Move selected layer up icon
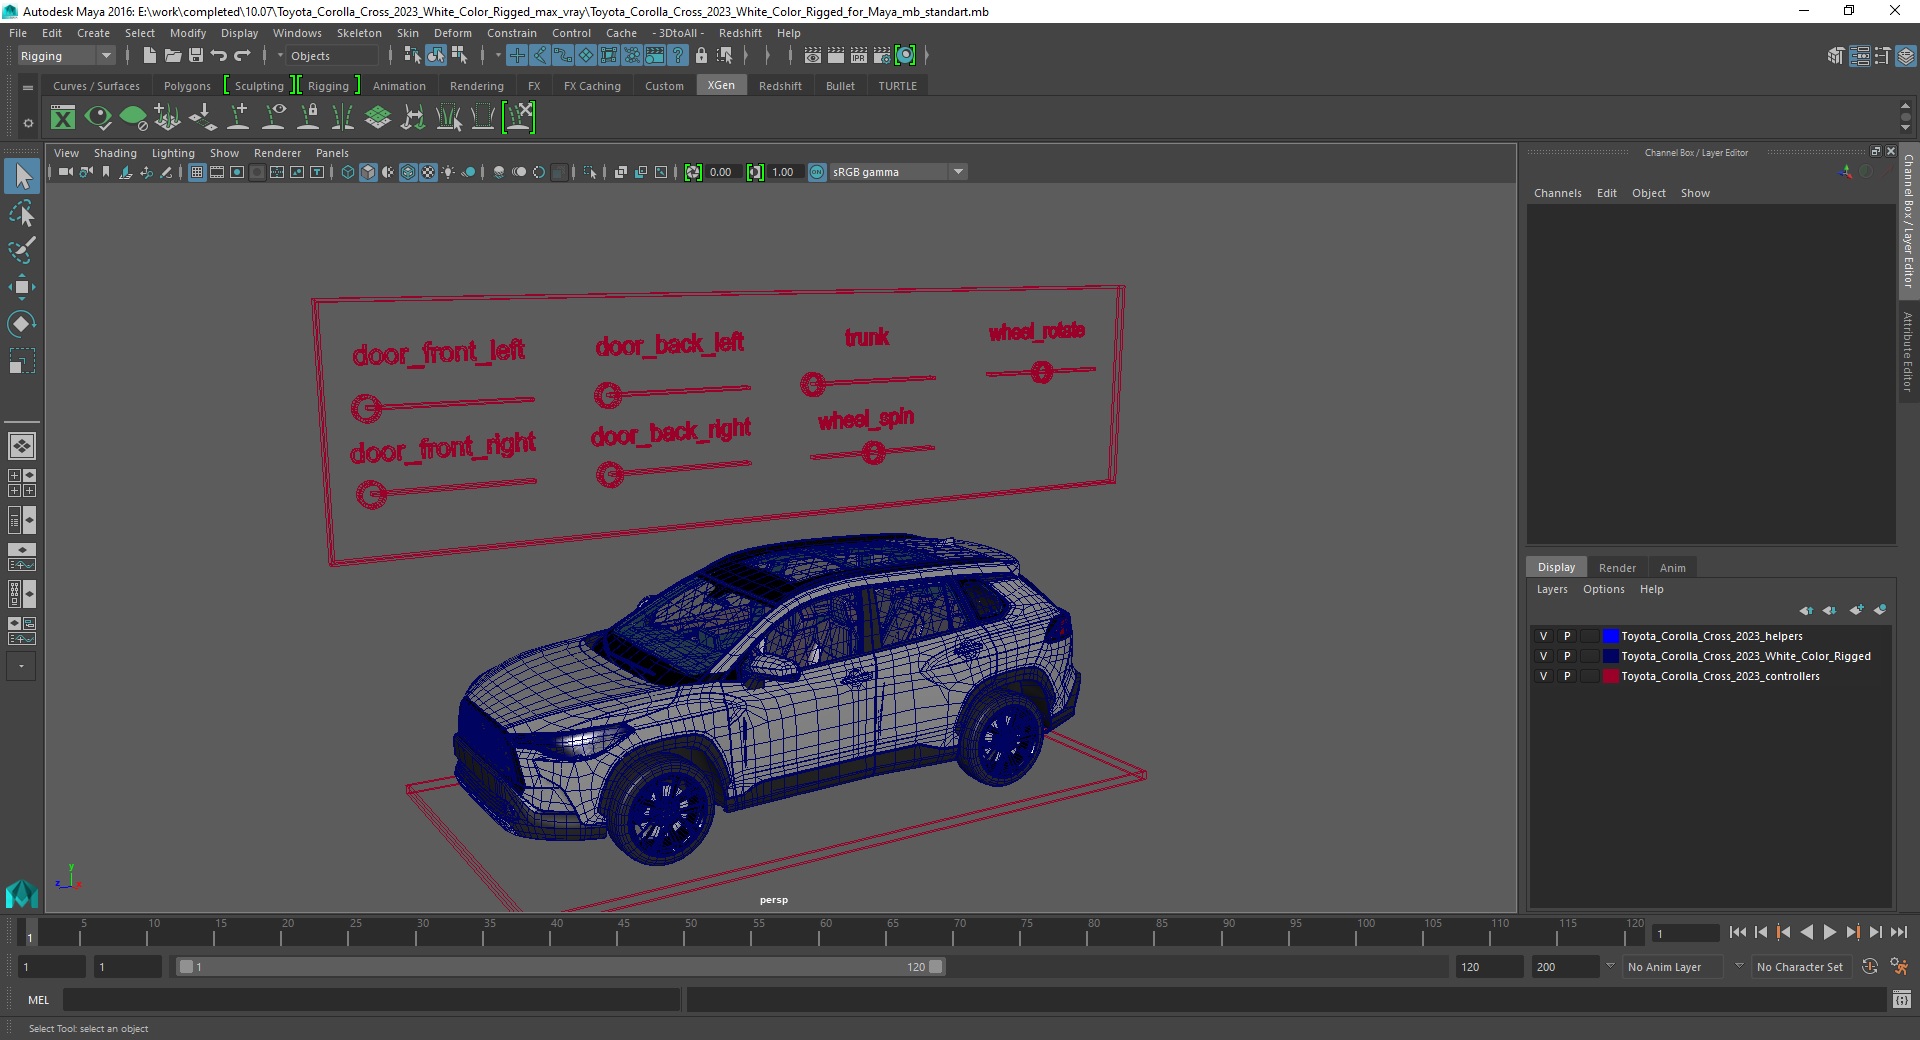 click(x=1806, y=610)
